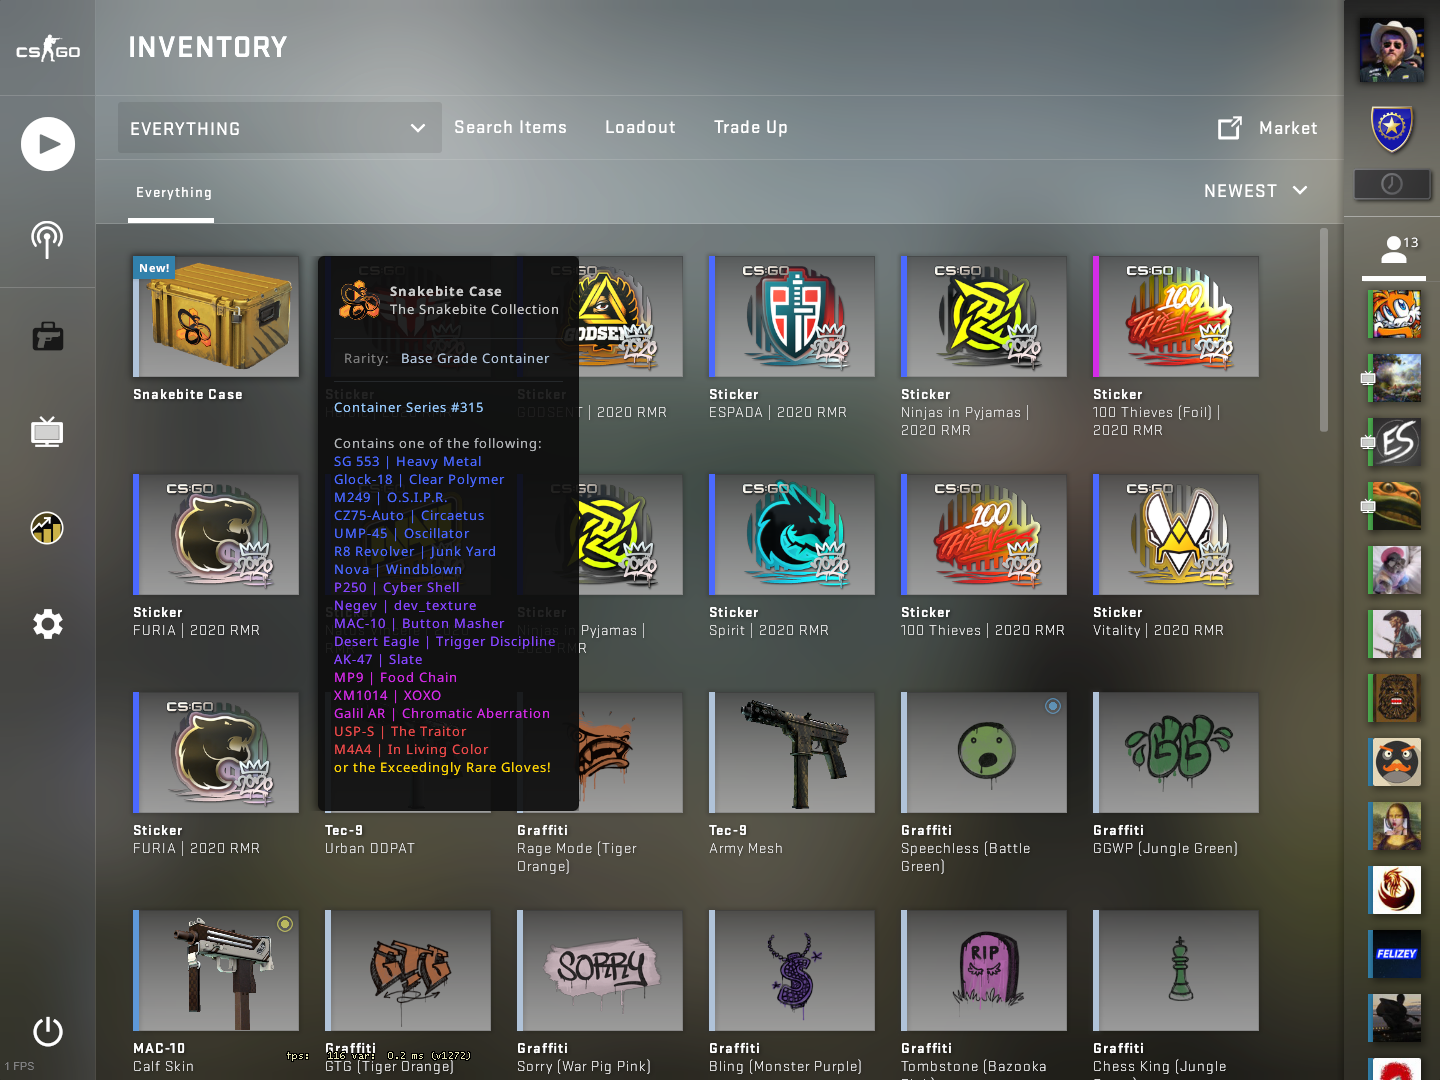
Task: Switch to the Loadout section
Action: (640, 127)
